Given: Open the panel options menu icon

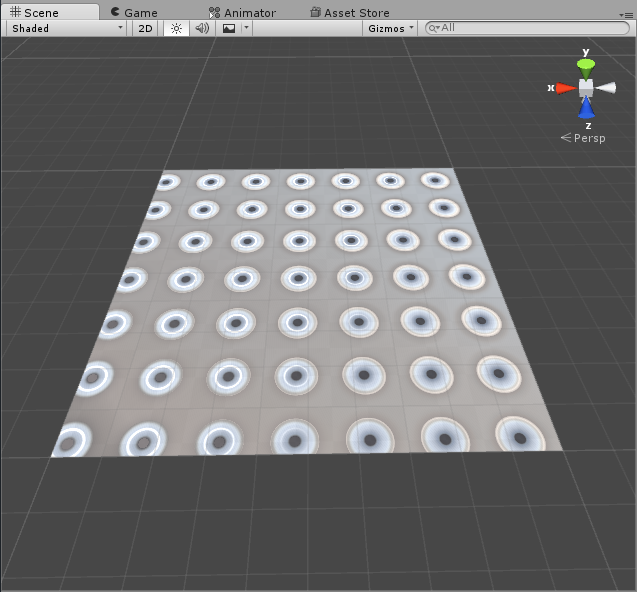Looking at the screenshot, I should (626, 15).
